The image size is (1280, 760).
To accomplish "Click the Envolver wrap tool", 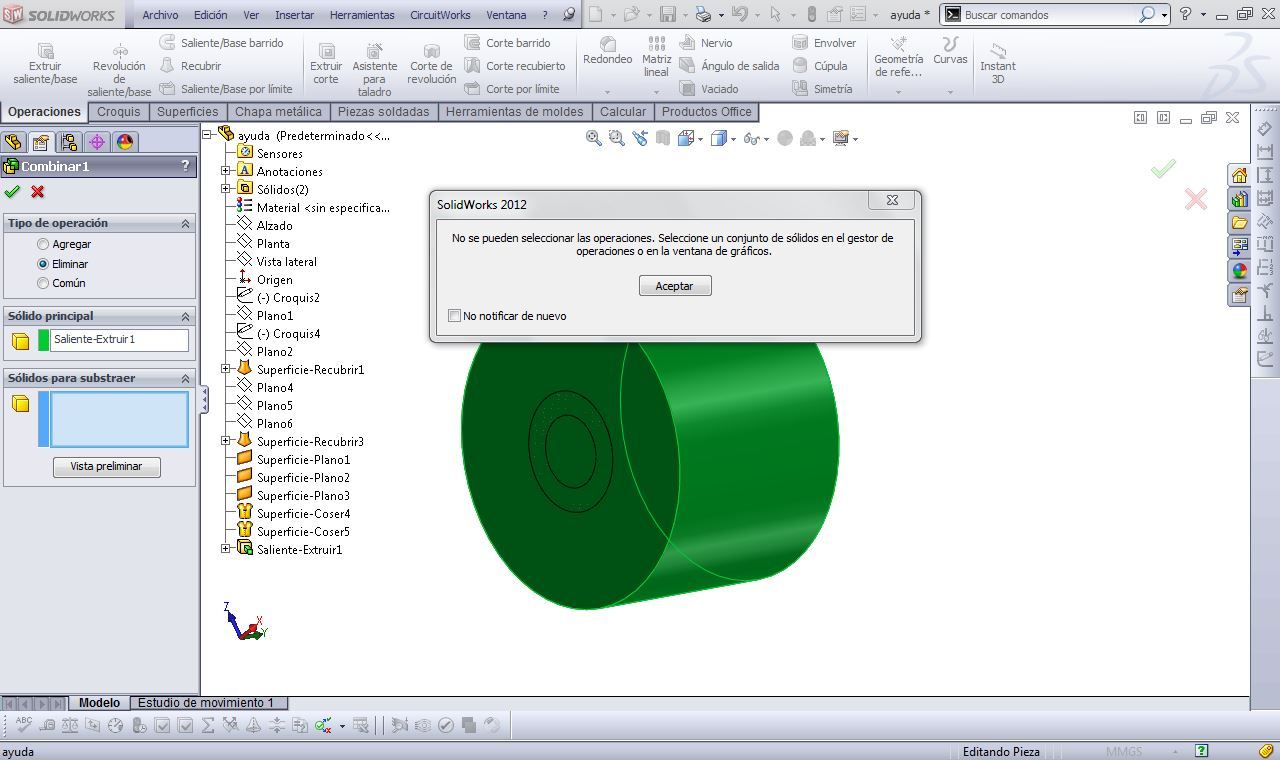I will [824, 43].
